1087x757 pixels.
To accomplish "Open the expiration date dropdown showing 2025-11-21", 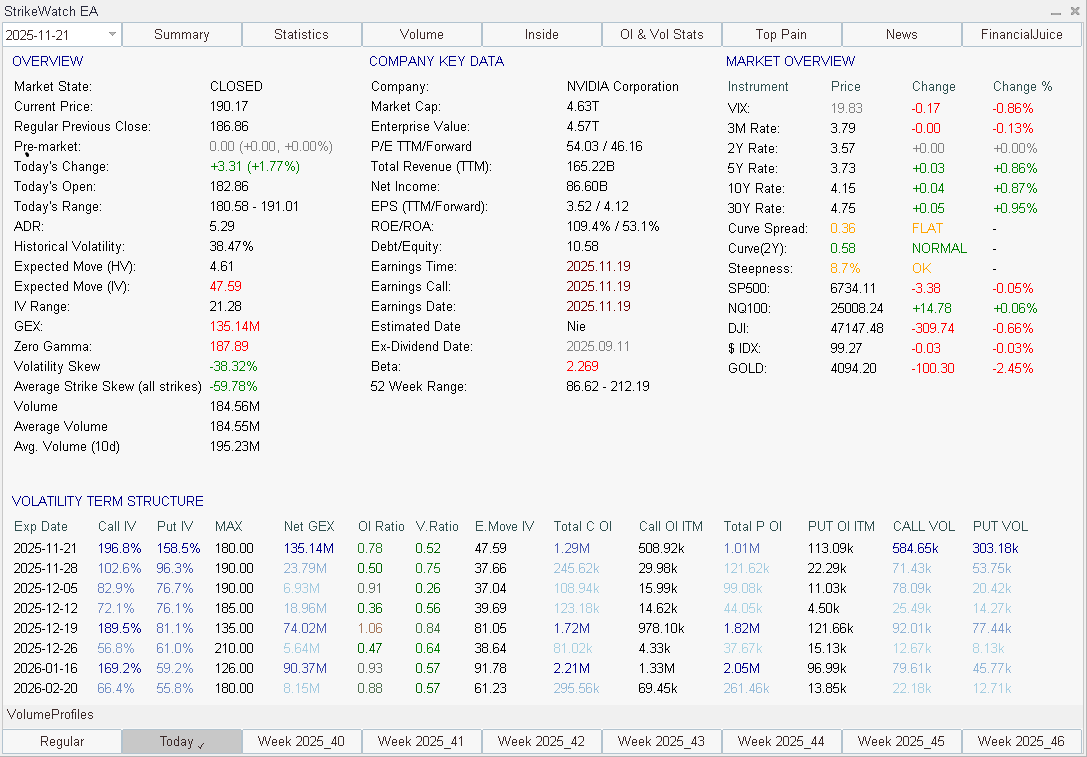I will (60, 33).
